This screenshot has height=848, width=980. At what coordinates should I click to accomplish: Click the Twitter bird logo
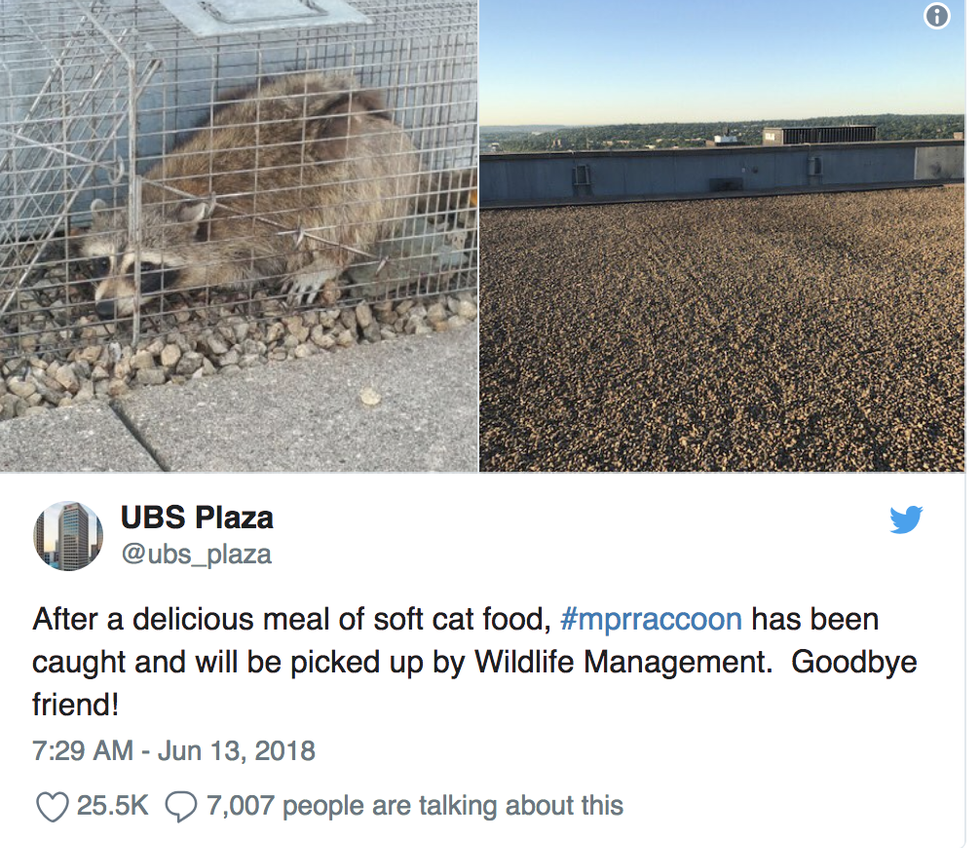click(x=906, y=519)
